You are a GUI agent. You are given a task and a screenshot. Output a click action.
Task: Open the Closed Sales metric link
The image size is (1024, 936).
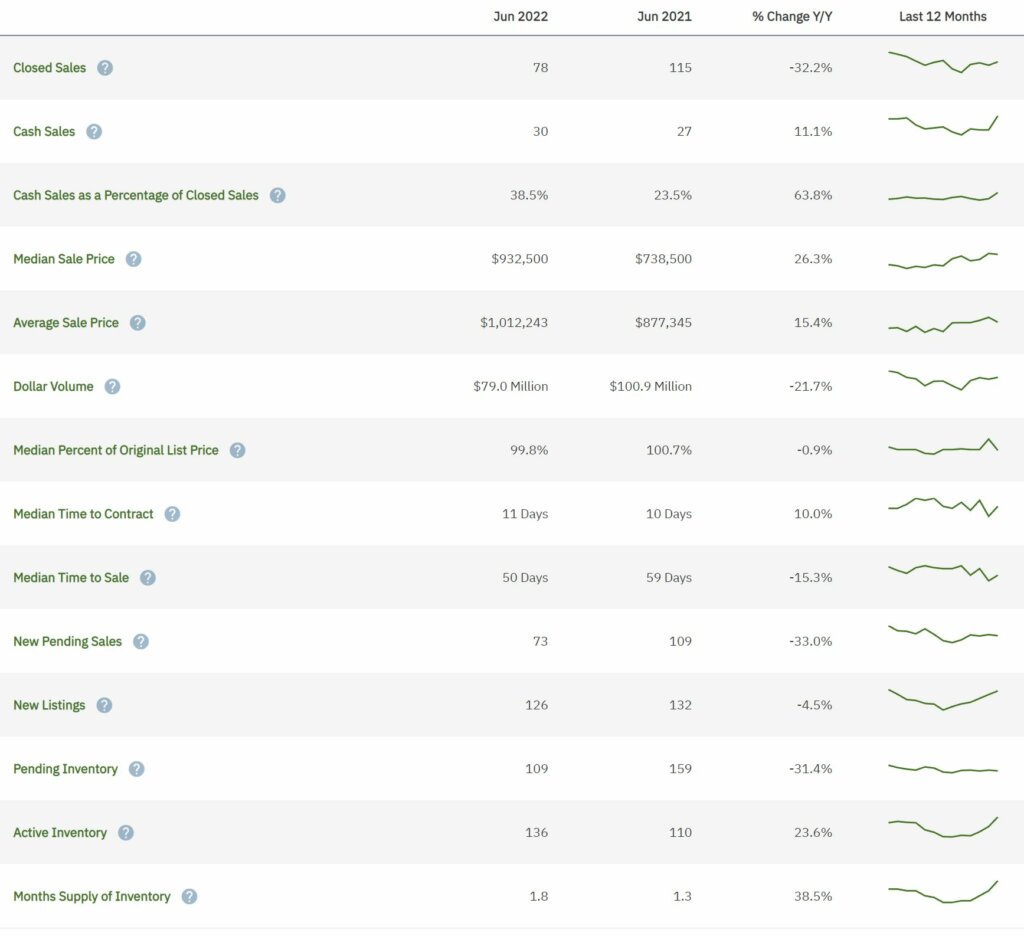49,68
